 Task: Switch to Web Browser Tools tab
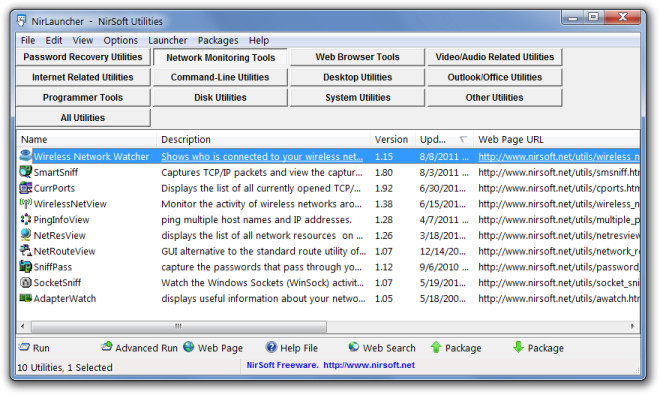coord(357,57)
